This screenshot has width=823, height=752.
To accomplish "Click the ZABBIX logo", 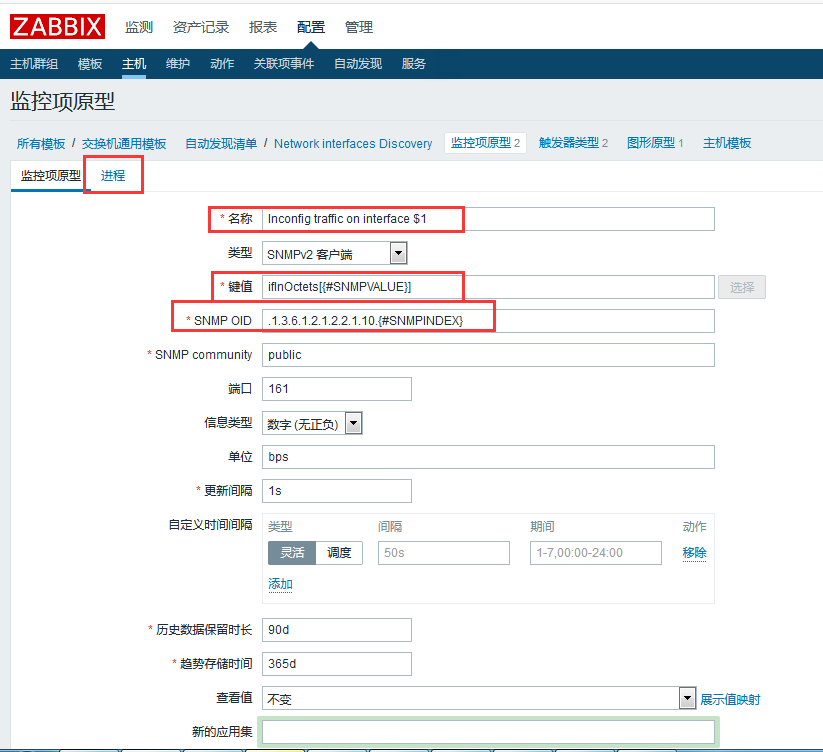I will coord(56,26).
